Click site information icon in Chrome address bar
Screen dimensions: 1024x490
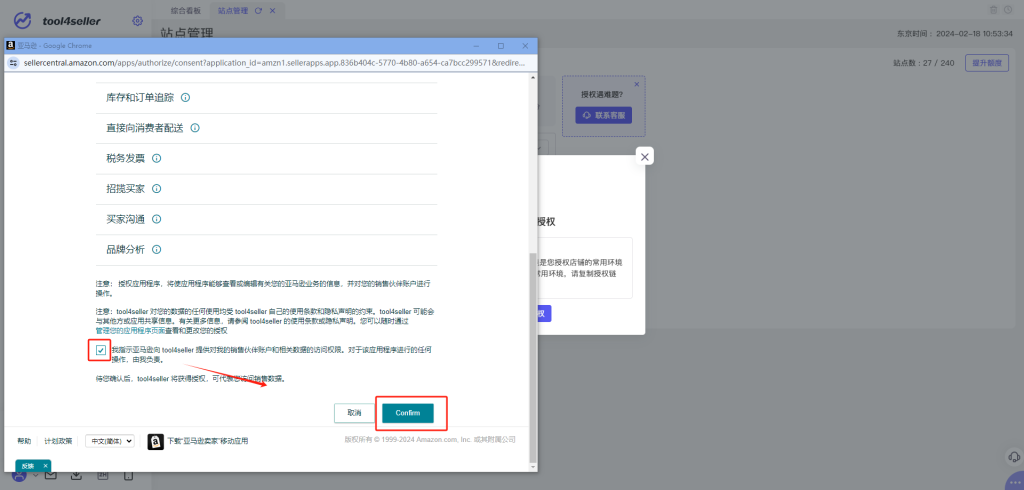pyautogui.click(x=14, y=63)
